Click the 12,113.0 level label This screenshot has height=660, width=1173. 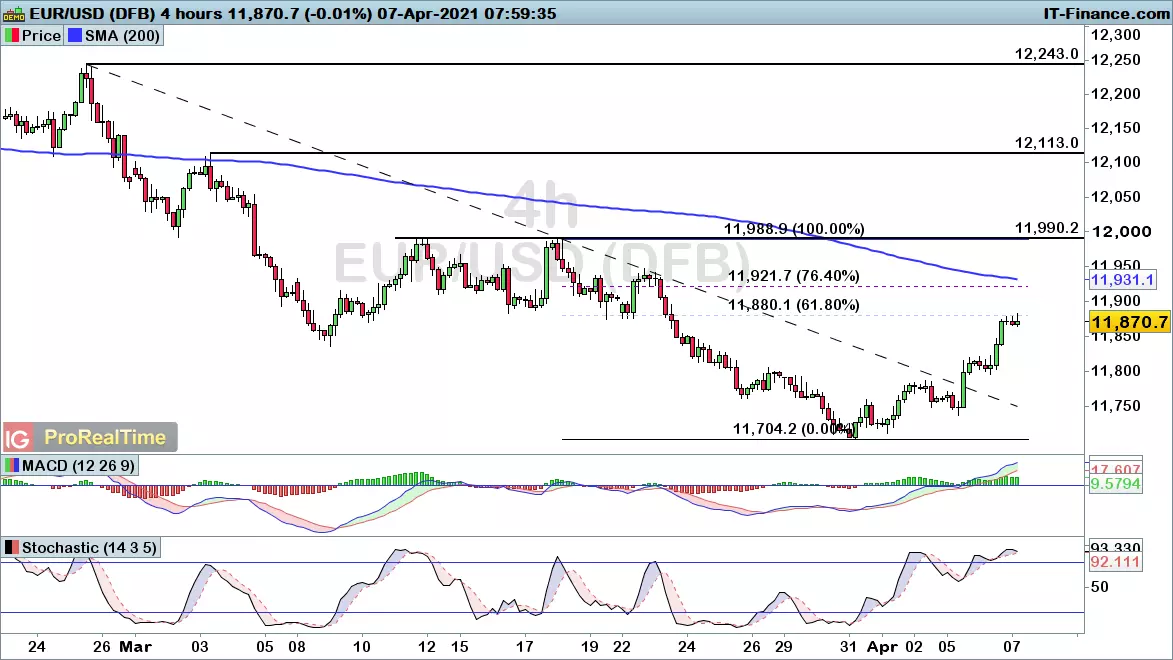coord(1047,143)
